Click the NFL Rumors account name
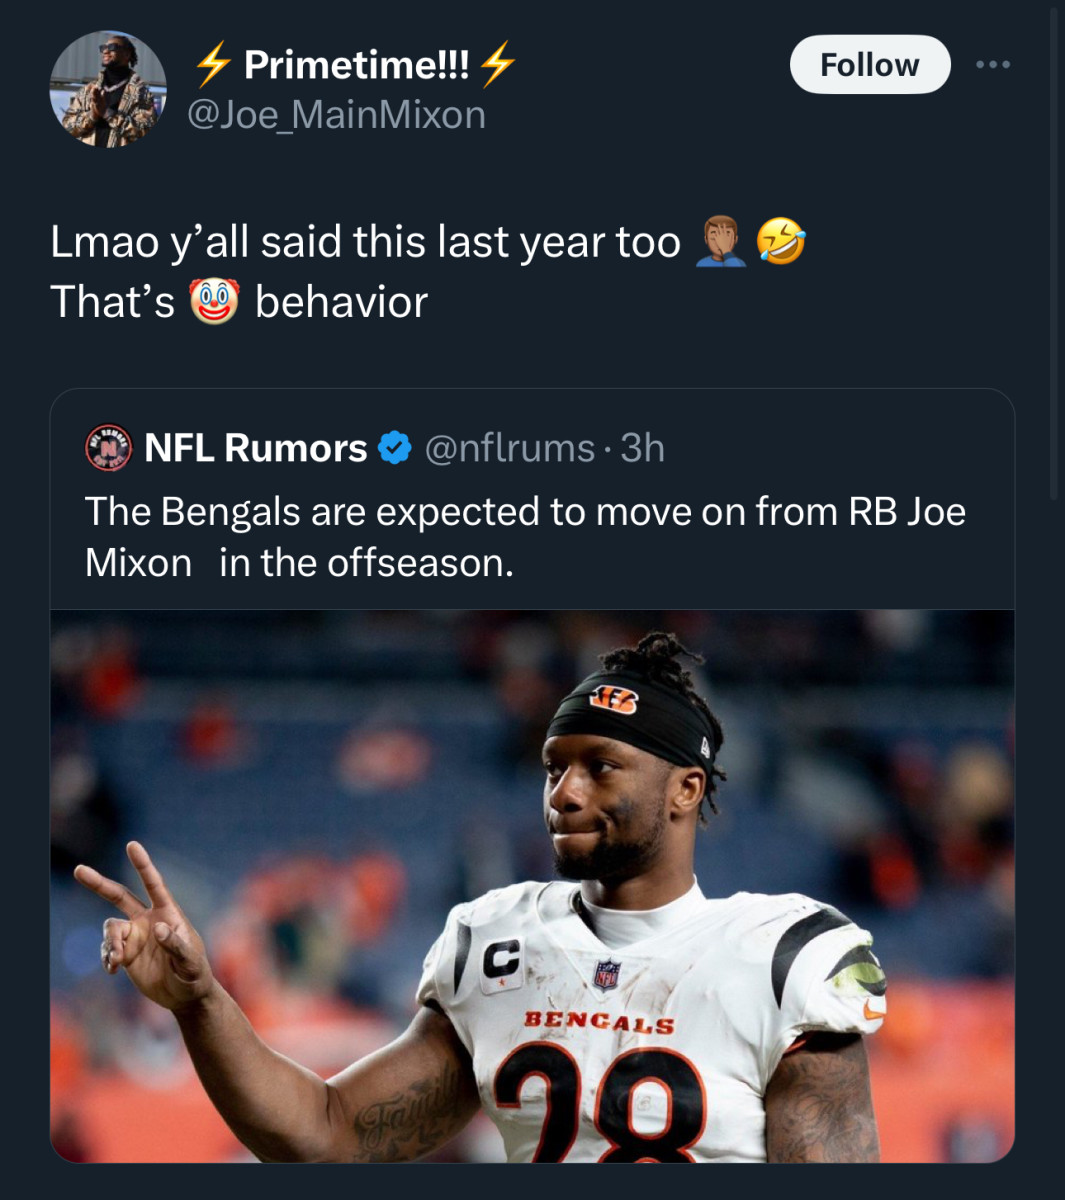The height and width of the screenshot is (1200, 1065). coord(256,448)
